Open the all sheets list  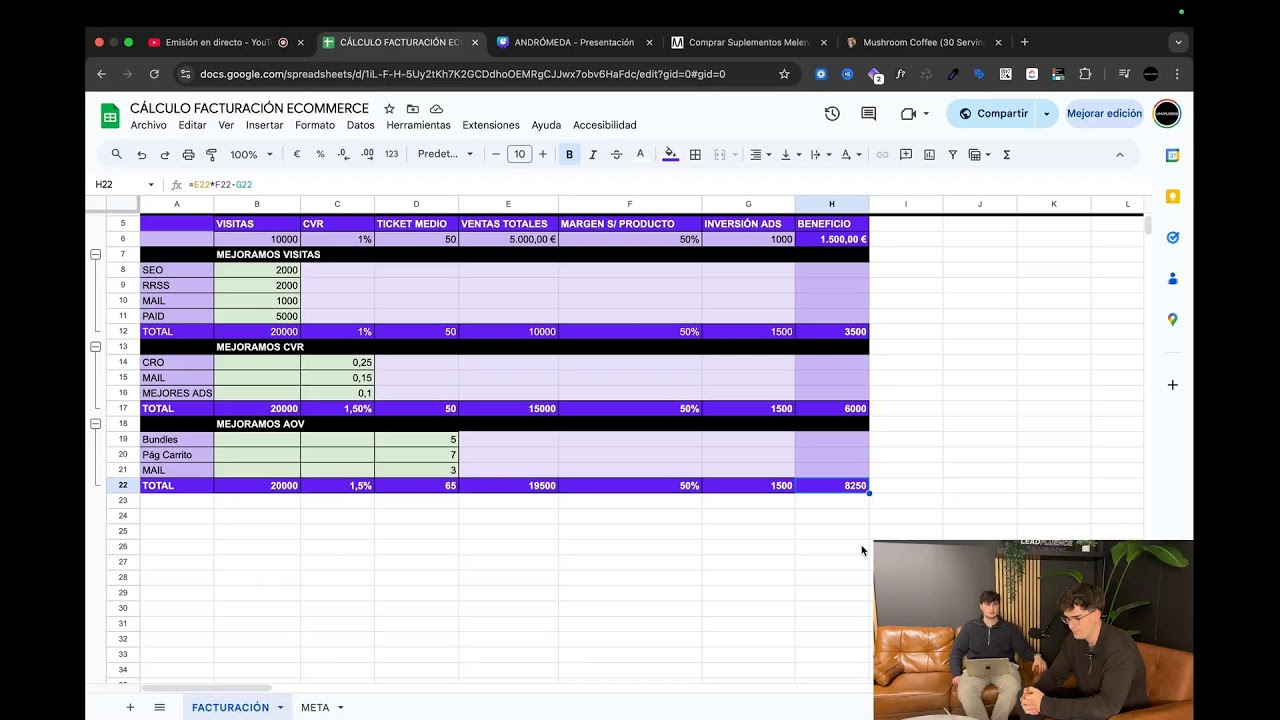(159, 707)
